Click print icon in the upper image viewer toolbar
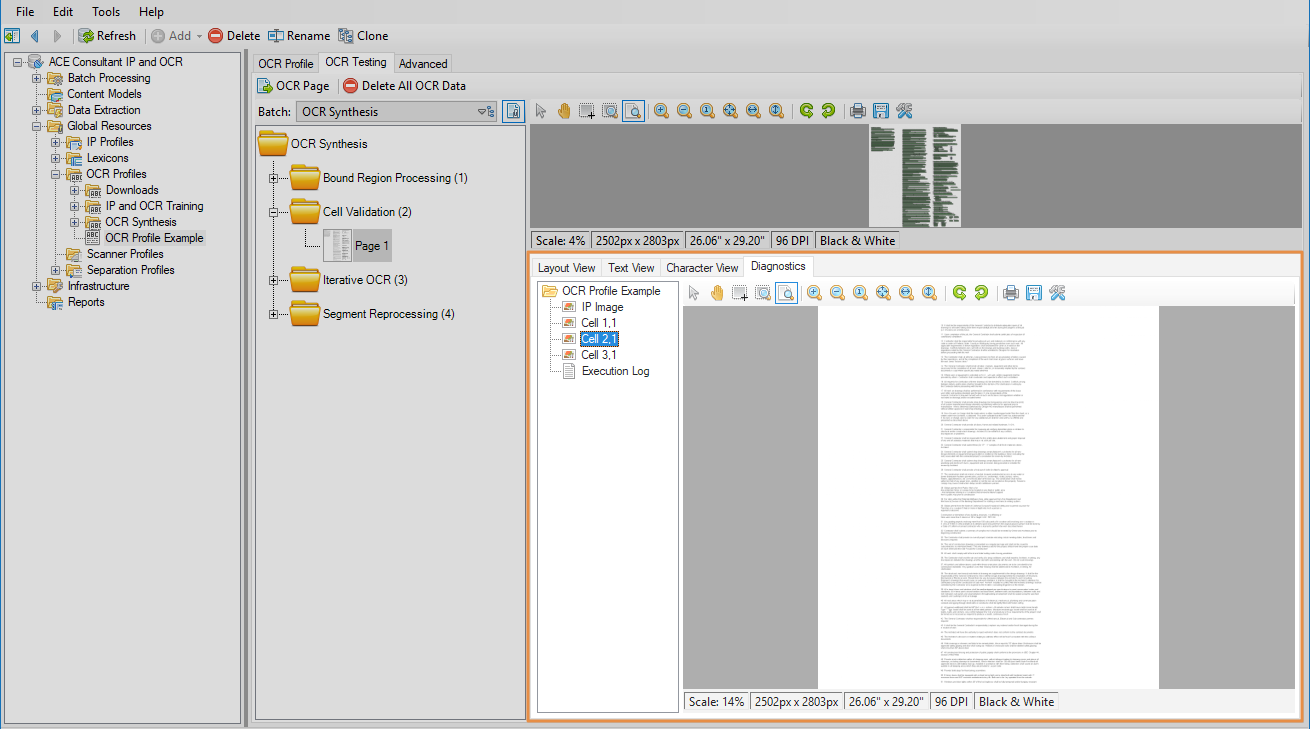 pos(857,111)
